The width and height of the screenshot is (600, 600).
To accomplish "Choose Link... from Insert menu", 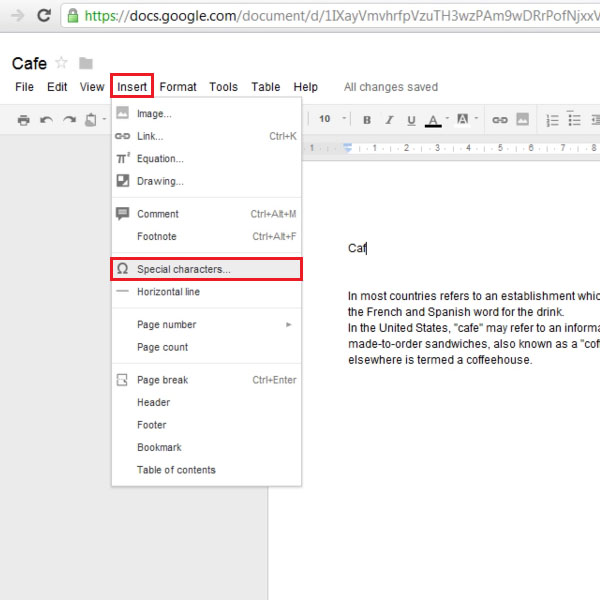I will click(x=207, y=136).
